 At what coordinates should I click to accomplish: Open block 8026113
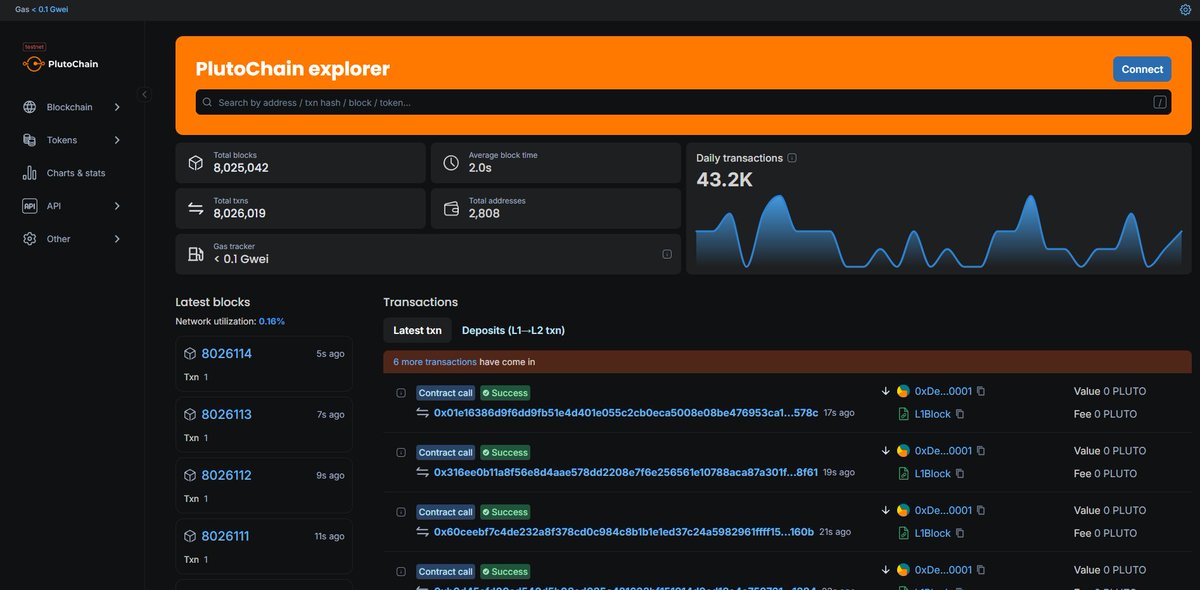pyautogui.click(x=226, y=415)
